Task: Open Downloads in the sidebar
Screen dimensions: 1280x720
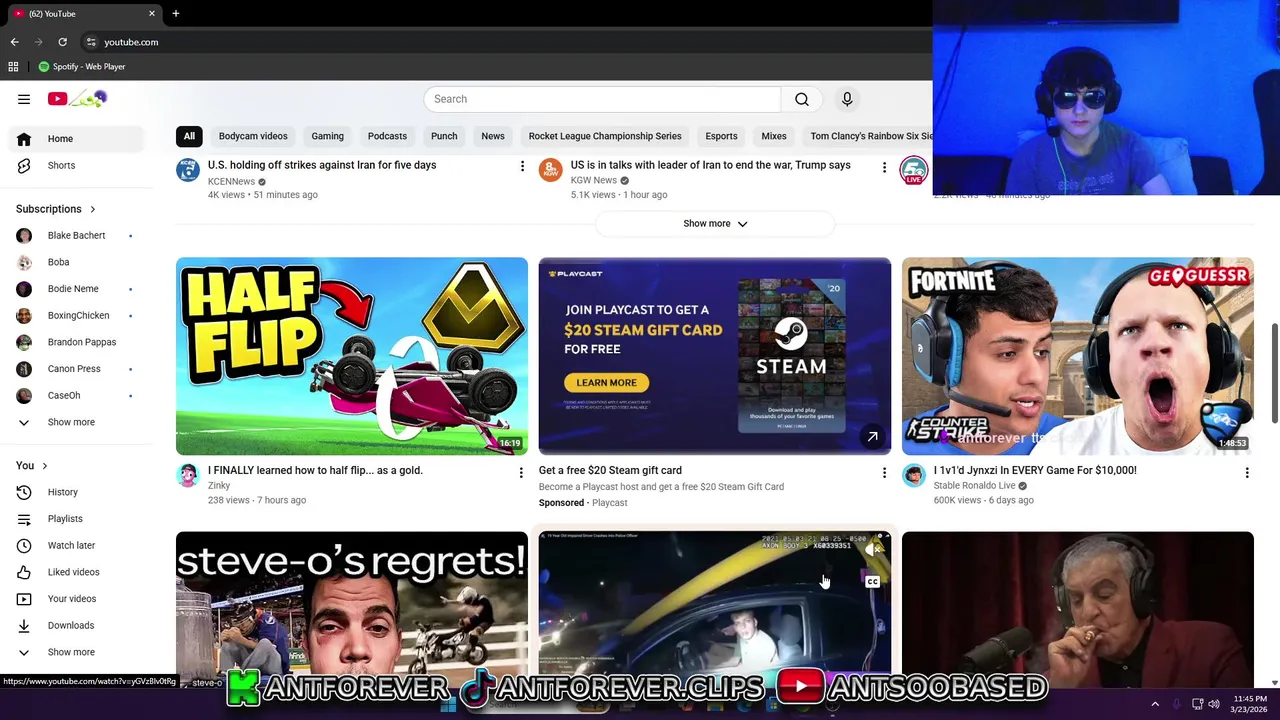Action: tap(75, 625)
